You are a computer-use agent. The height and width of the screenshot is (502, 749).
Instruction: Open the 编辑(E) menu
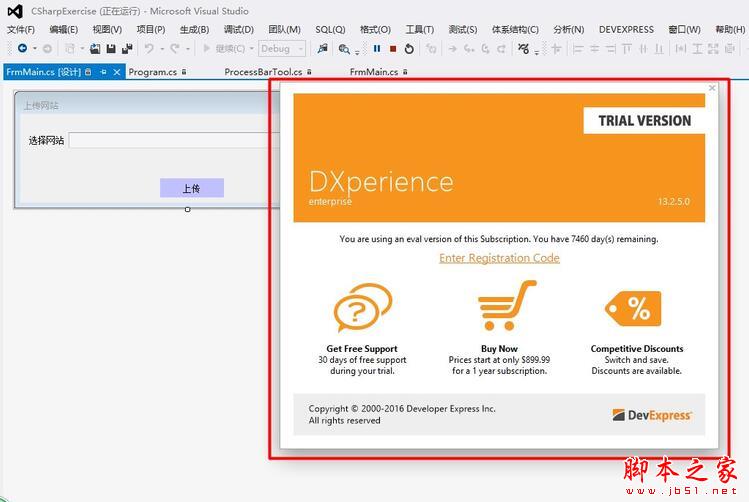pos(64,30)
